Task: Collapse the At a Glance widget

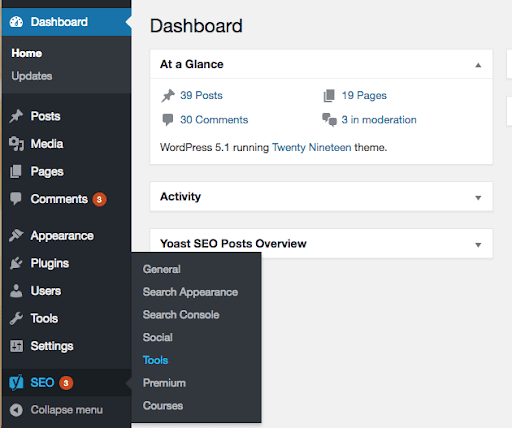Action: click(x=478, y=65)
